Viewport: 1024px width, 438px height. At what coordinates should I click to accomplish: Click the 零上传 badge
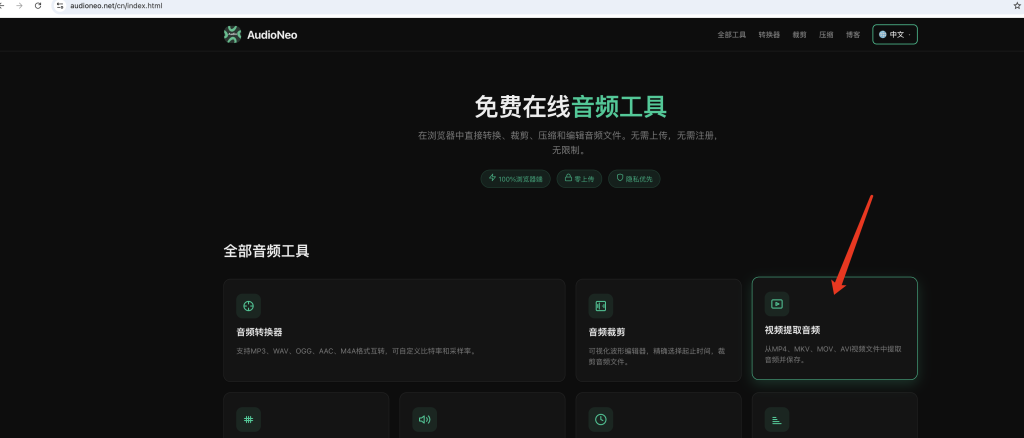coord(579,178)
